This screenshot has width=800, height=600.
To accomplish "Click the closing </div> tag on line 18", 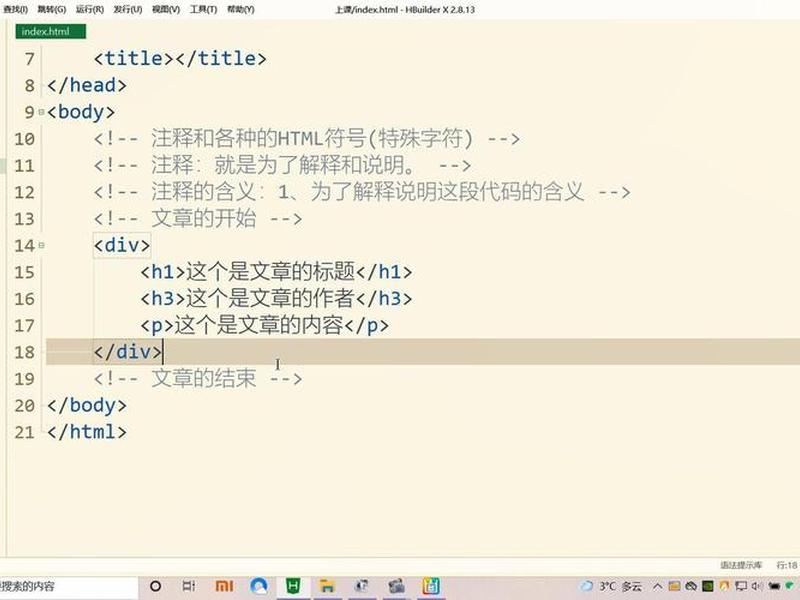I will pos(128,352).
